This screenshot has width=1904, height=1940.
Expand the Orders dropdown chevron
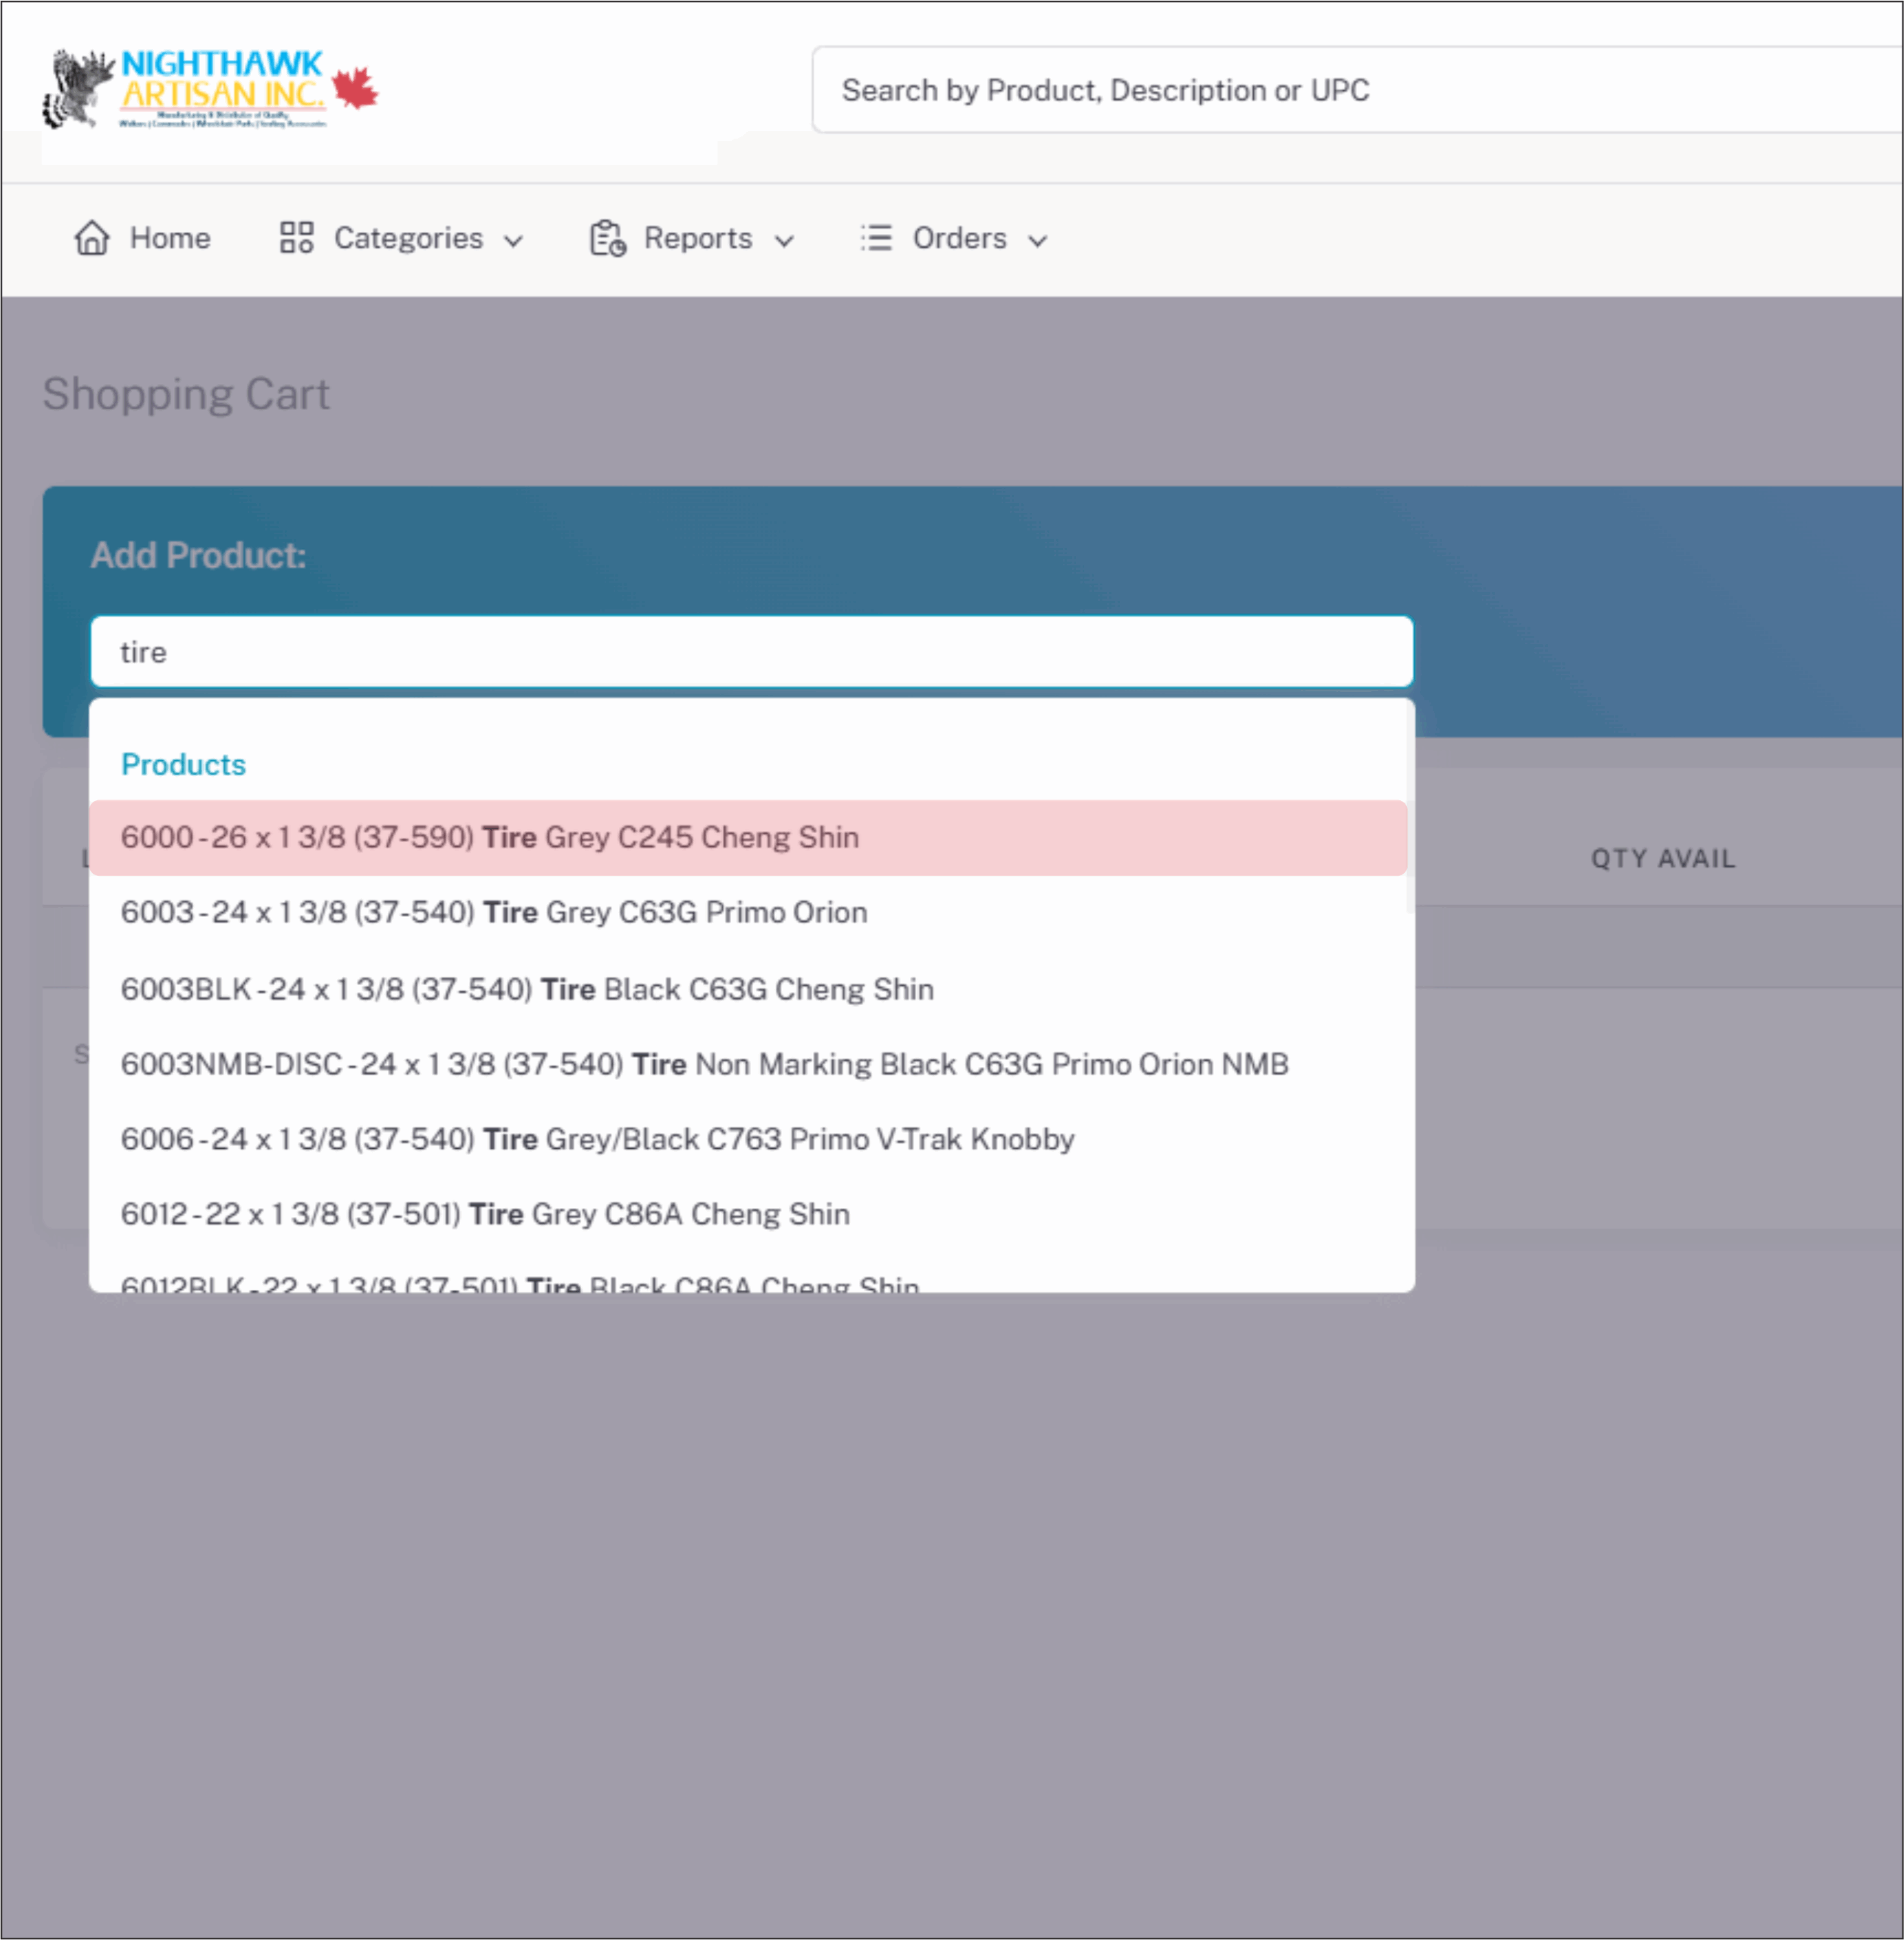click(x=1038, y=241)
